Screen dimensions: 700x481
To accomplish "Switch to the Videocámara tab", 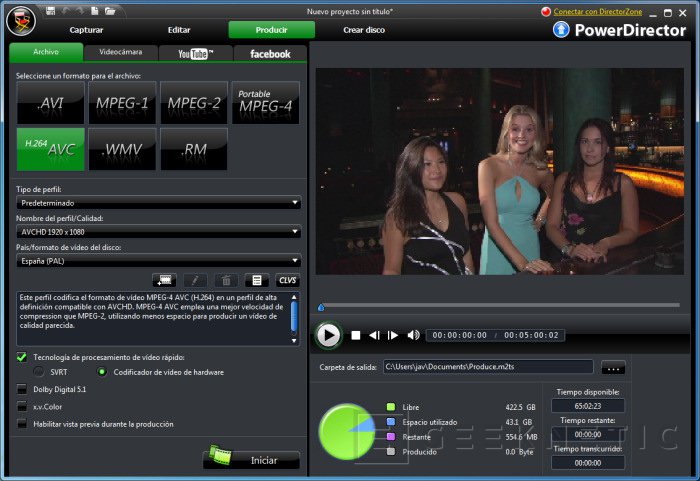I will coord(121,52).
